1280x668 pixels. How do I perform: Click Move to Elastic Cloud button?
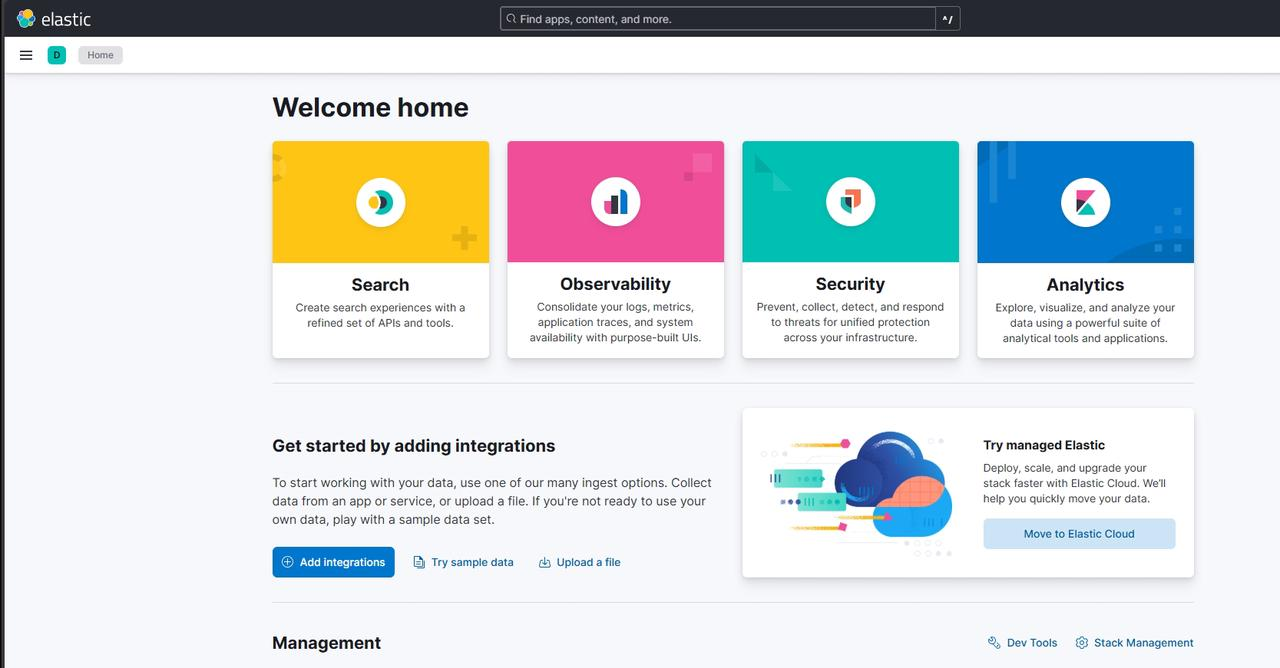[1079, 534]
